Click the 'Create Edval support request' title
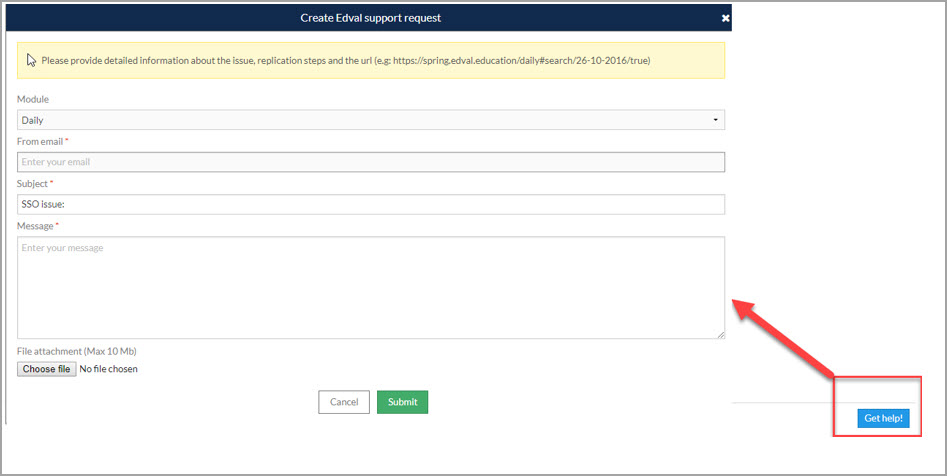This screenshot has height=476, width=947. tap(371, 18)
